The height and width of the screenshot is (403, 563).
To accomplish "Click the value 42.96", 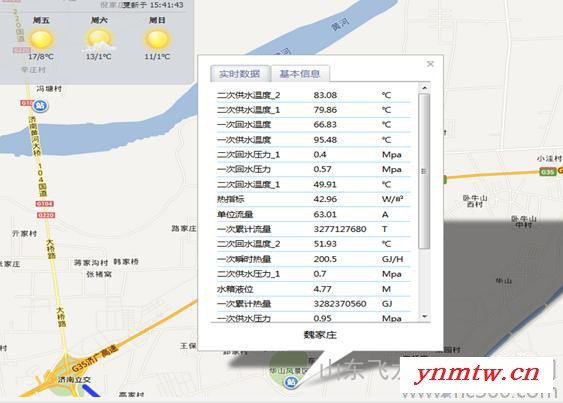I will tap(325, 199).
